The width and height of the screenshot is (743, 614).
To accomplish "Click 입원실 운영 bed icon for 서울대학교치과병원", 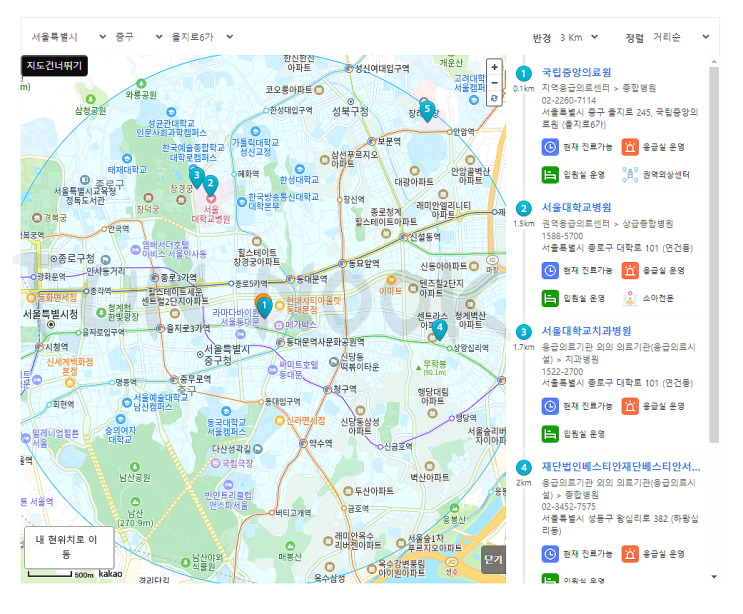I will tap(550, 434).
